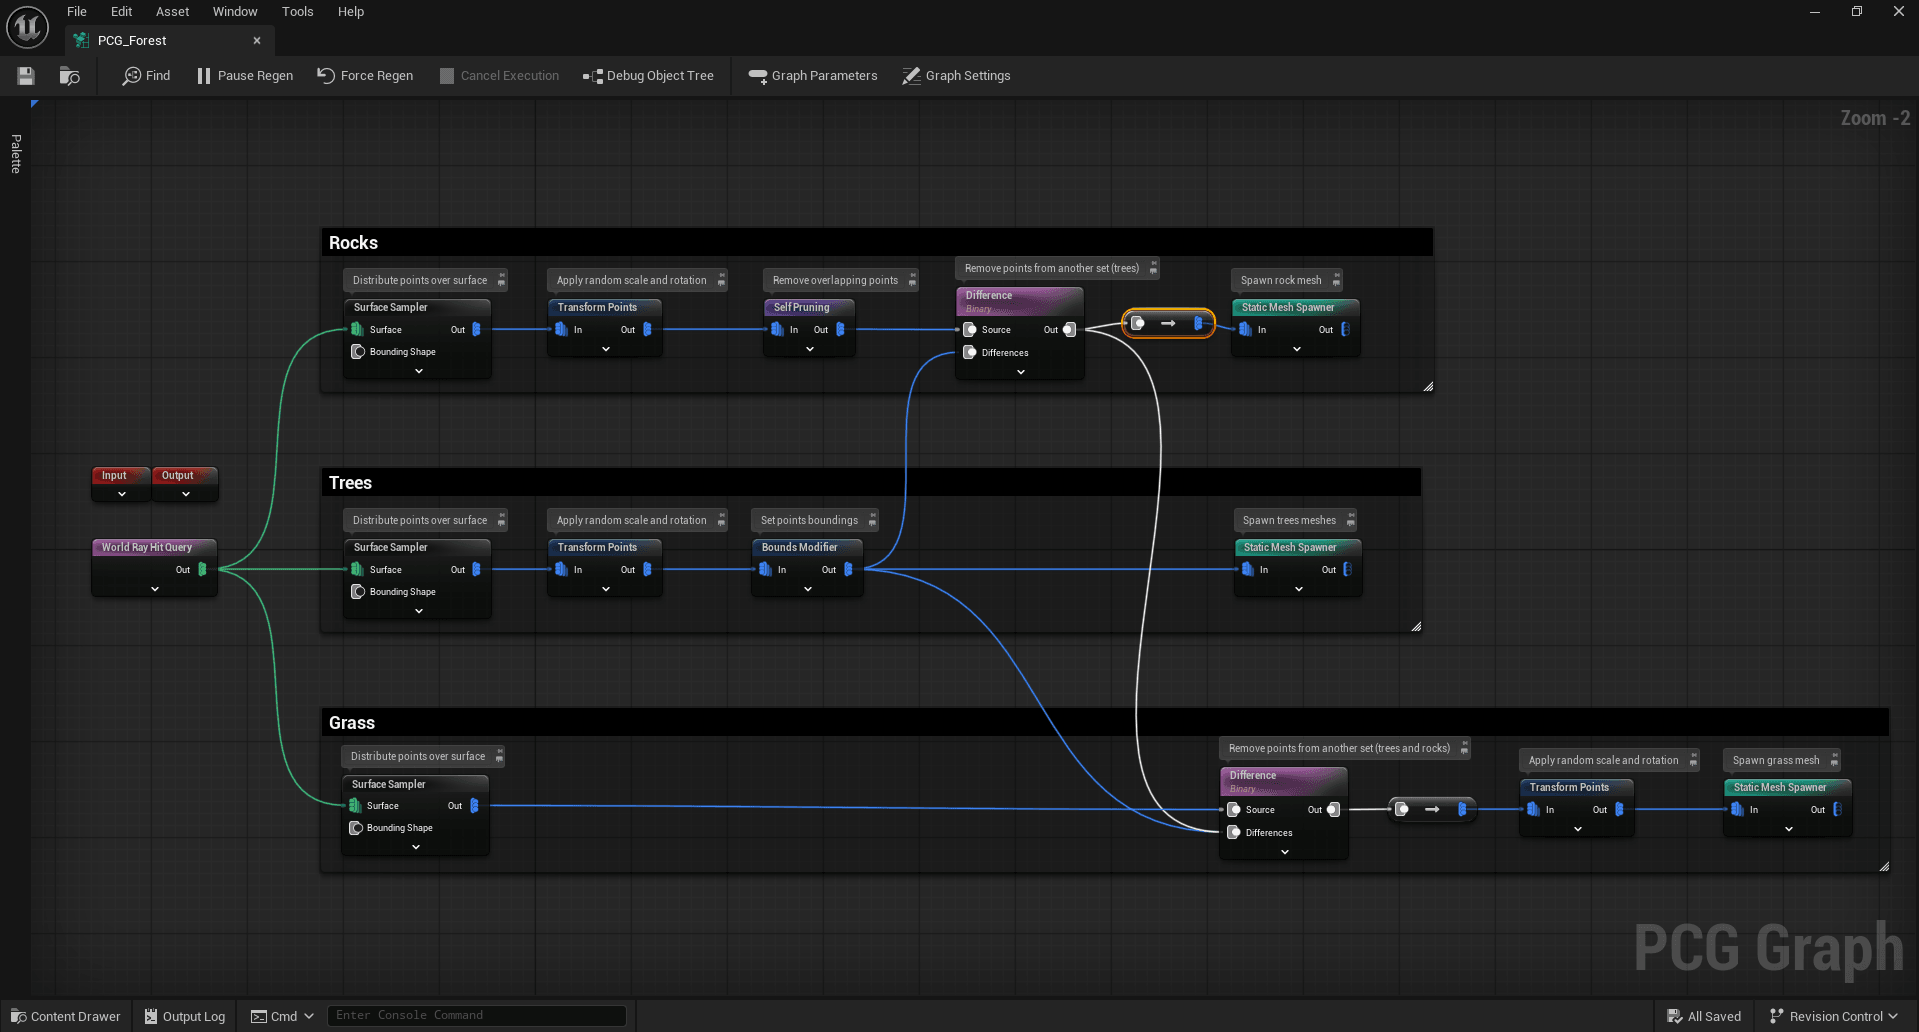Expand the Self Pruning node chevron
This screenshot has height=1032, width=1919.
coord(810,349)
